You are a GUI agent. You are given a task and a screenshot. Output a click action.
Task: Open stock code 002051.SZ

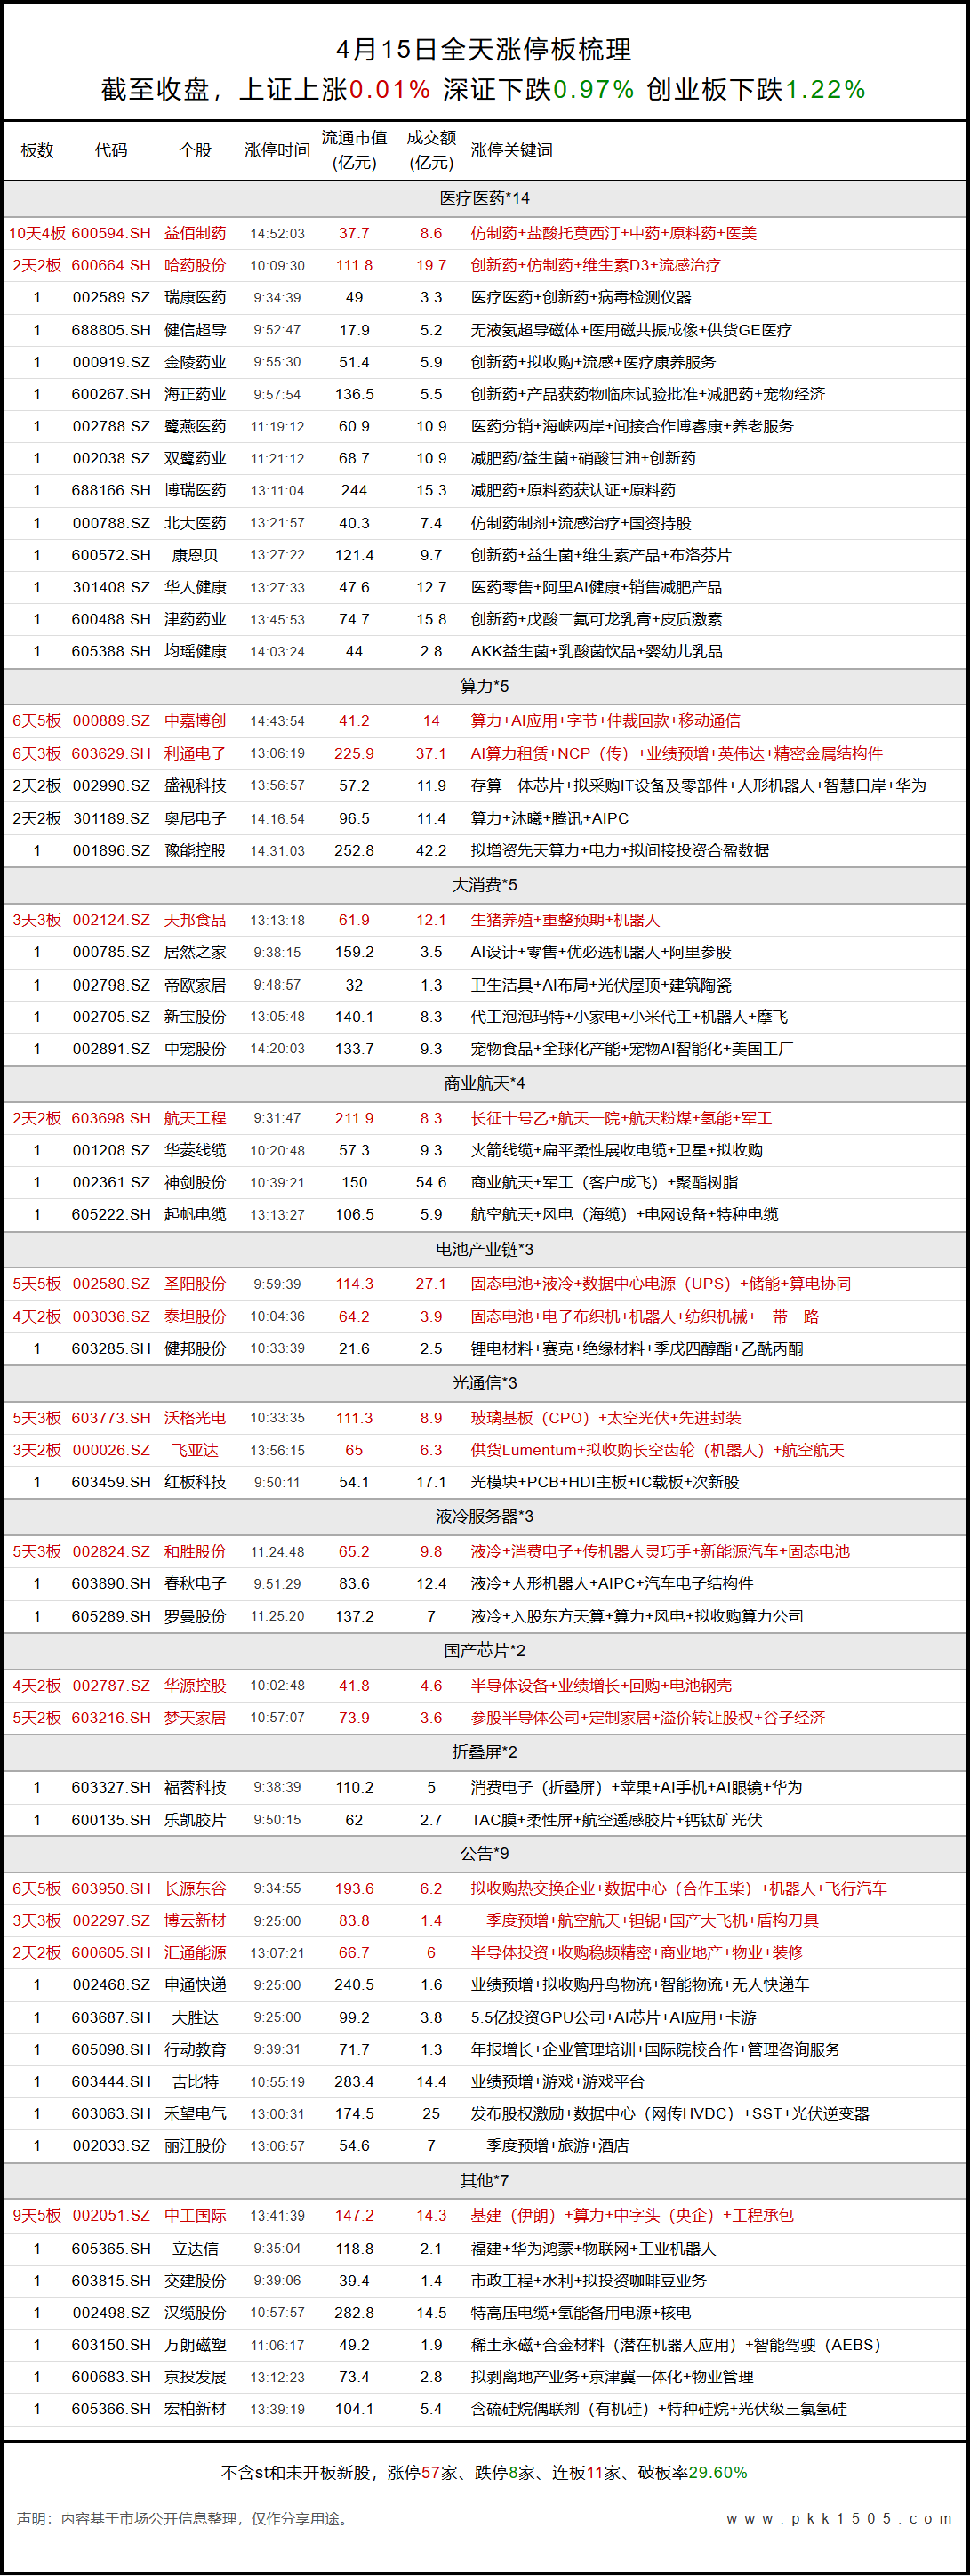pos(111,2215)
